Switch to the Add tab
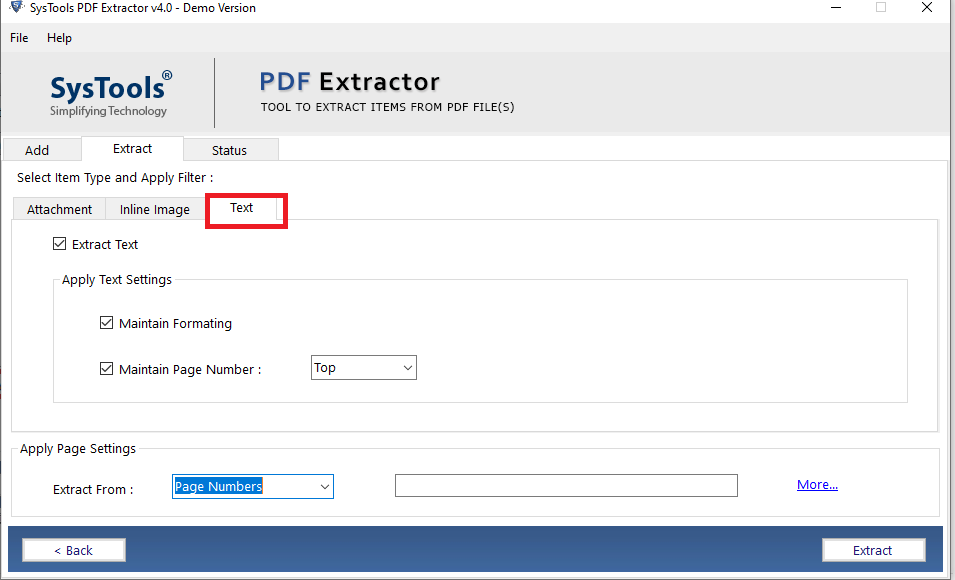This screenshot has height=580, width=955. pyautogui.click(x=42, y=150)
